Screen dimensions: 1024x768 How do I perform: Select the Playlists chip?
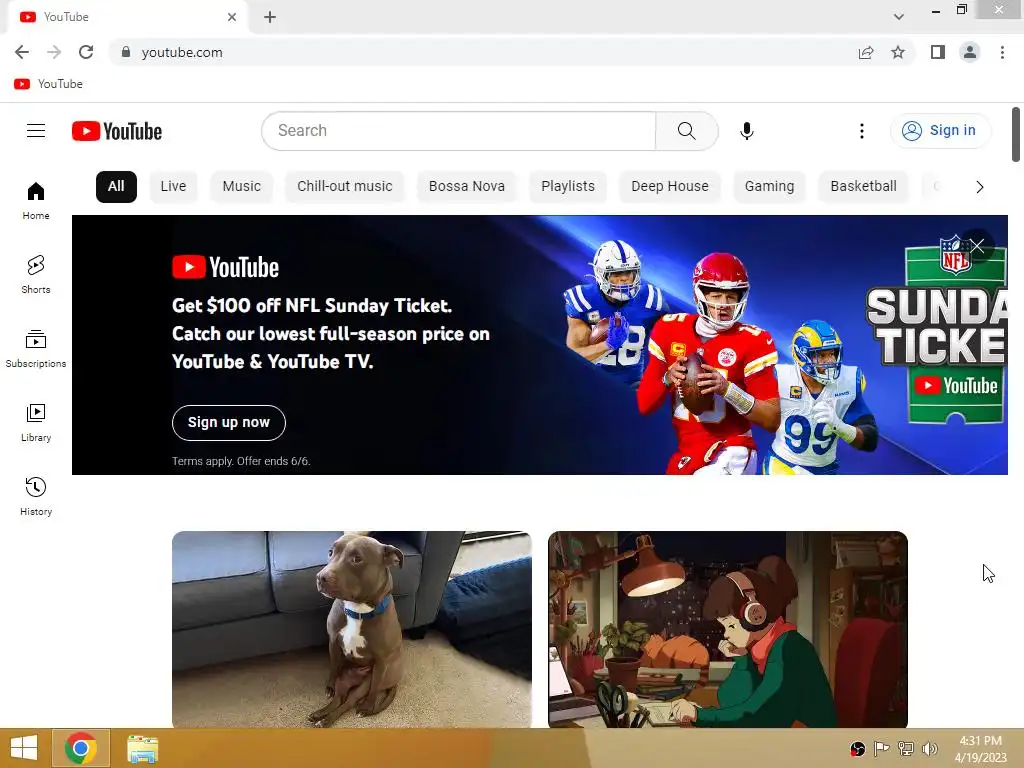pos(568,187)
